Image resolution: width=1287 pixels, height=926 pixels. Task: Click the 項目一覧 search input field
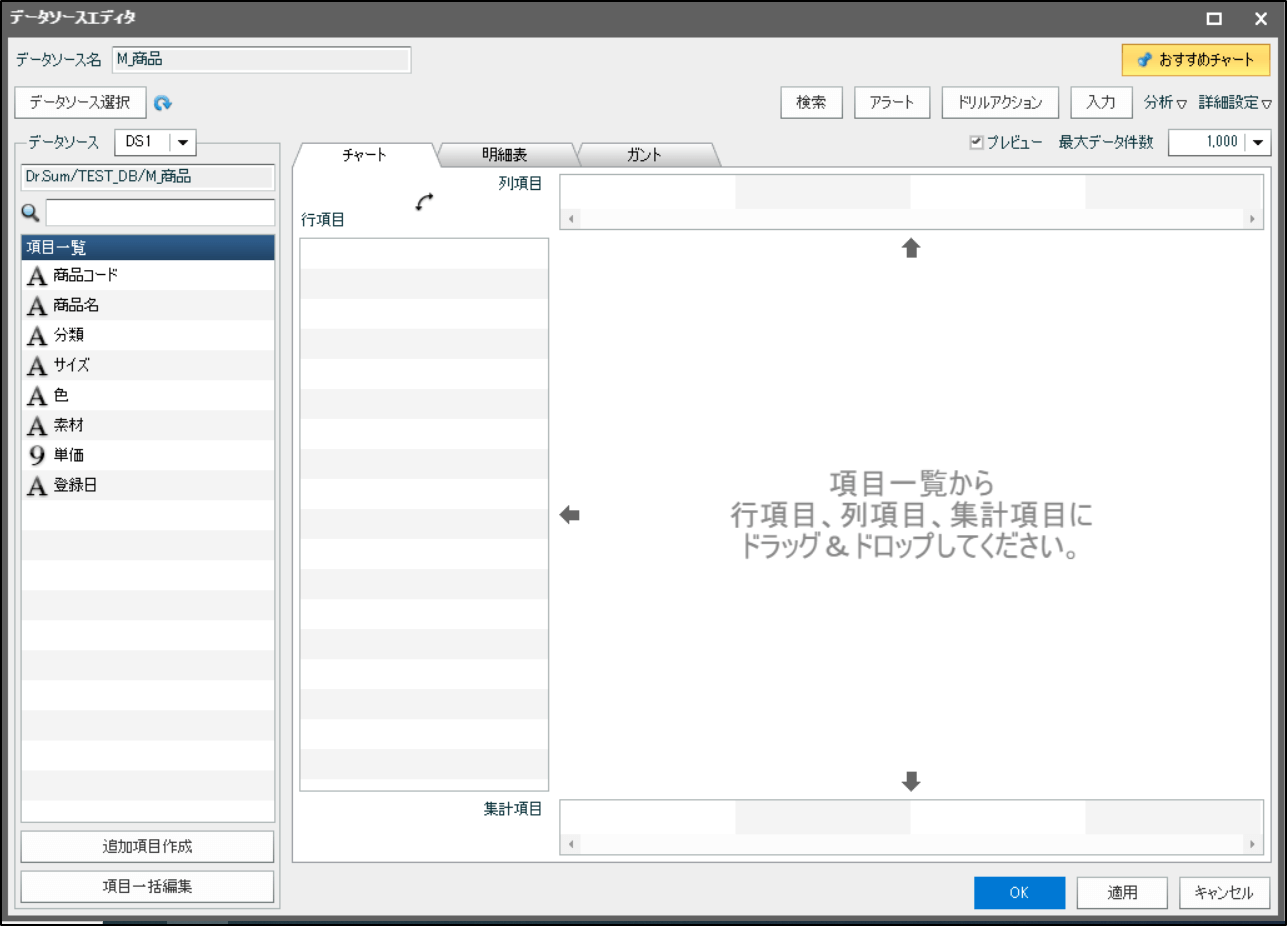(x=160, y=212)
